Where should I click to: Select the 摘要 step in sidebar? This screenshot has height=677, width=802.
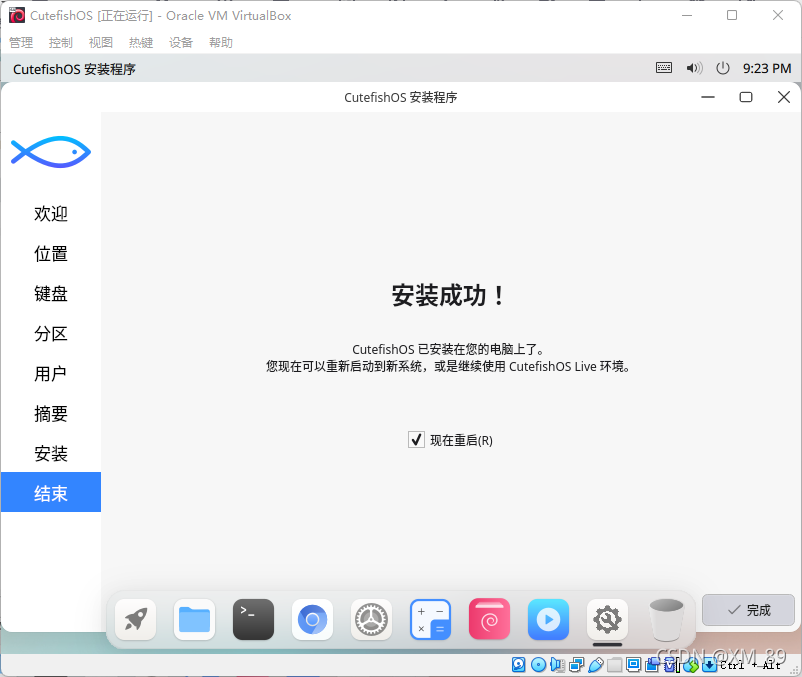51,413
